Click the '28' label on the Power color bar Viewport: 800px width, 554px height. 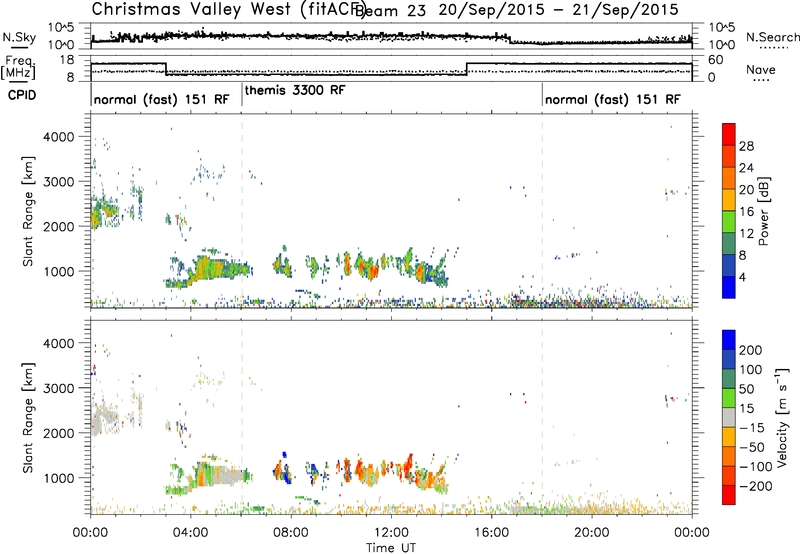(x=746, y=146)
